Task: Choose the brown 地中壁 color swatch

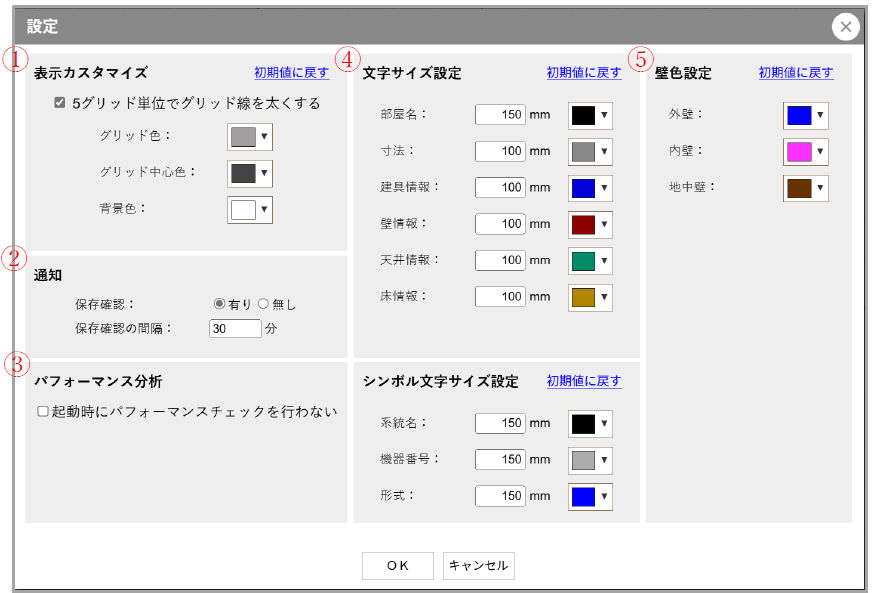Action: 799,188
